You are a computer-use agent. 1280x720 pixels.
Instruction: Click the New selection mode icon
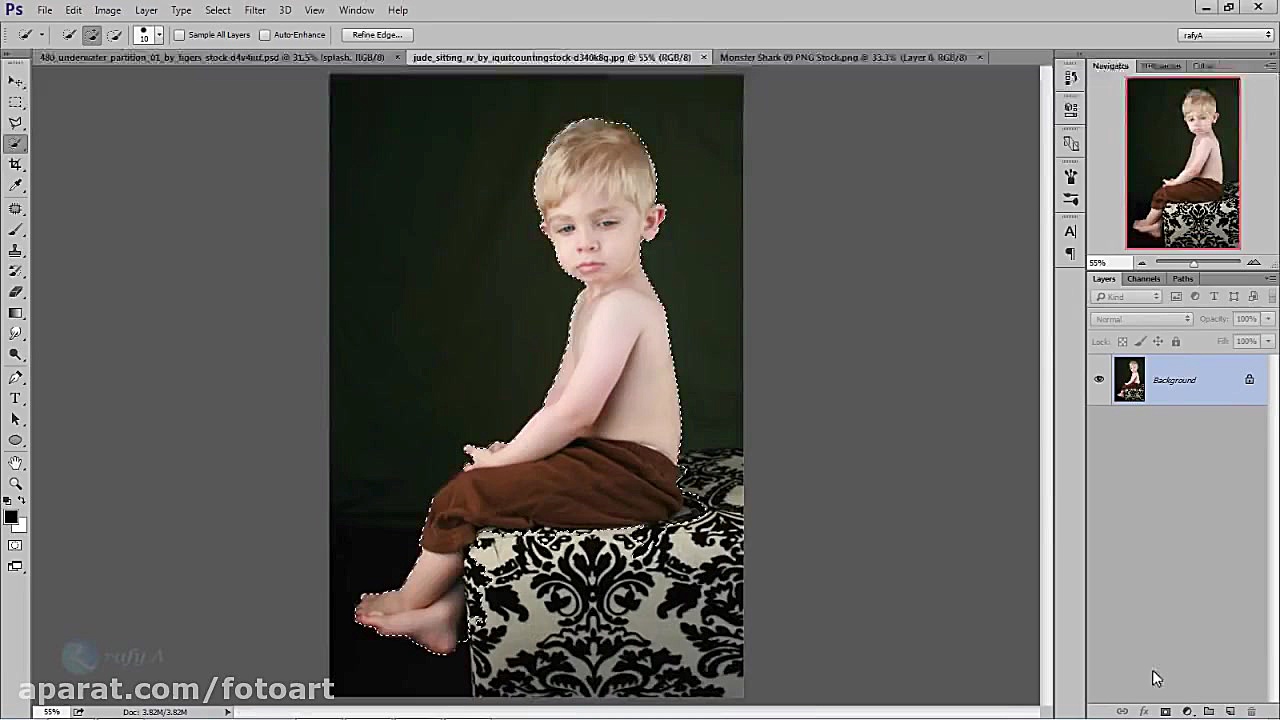tap(69, 35)
